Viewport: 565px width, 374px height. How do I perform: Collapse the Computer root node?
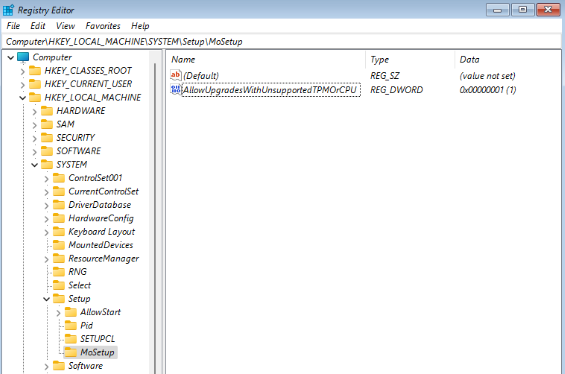(x=11, y=57)
